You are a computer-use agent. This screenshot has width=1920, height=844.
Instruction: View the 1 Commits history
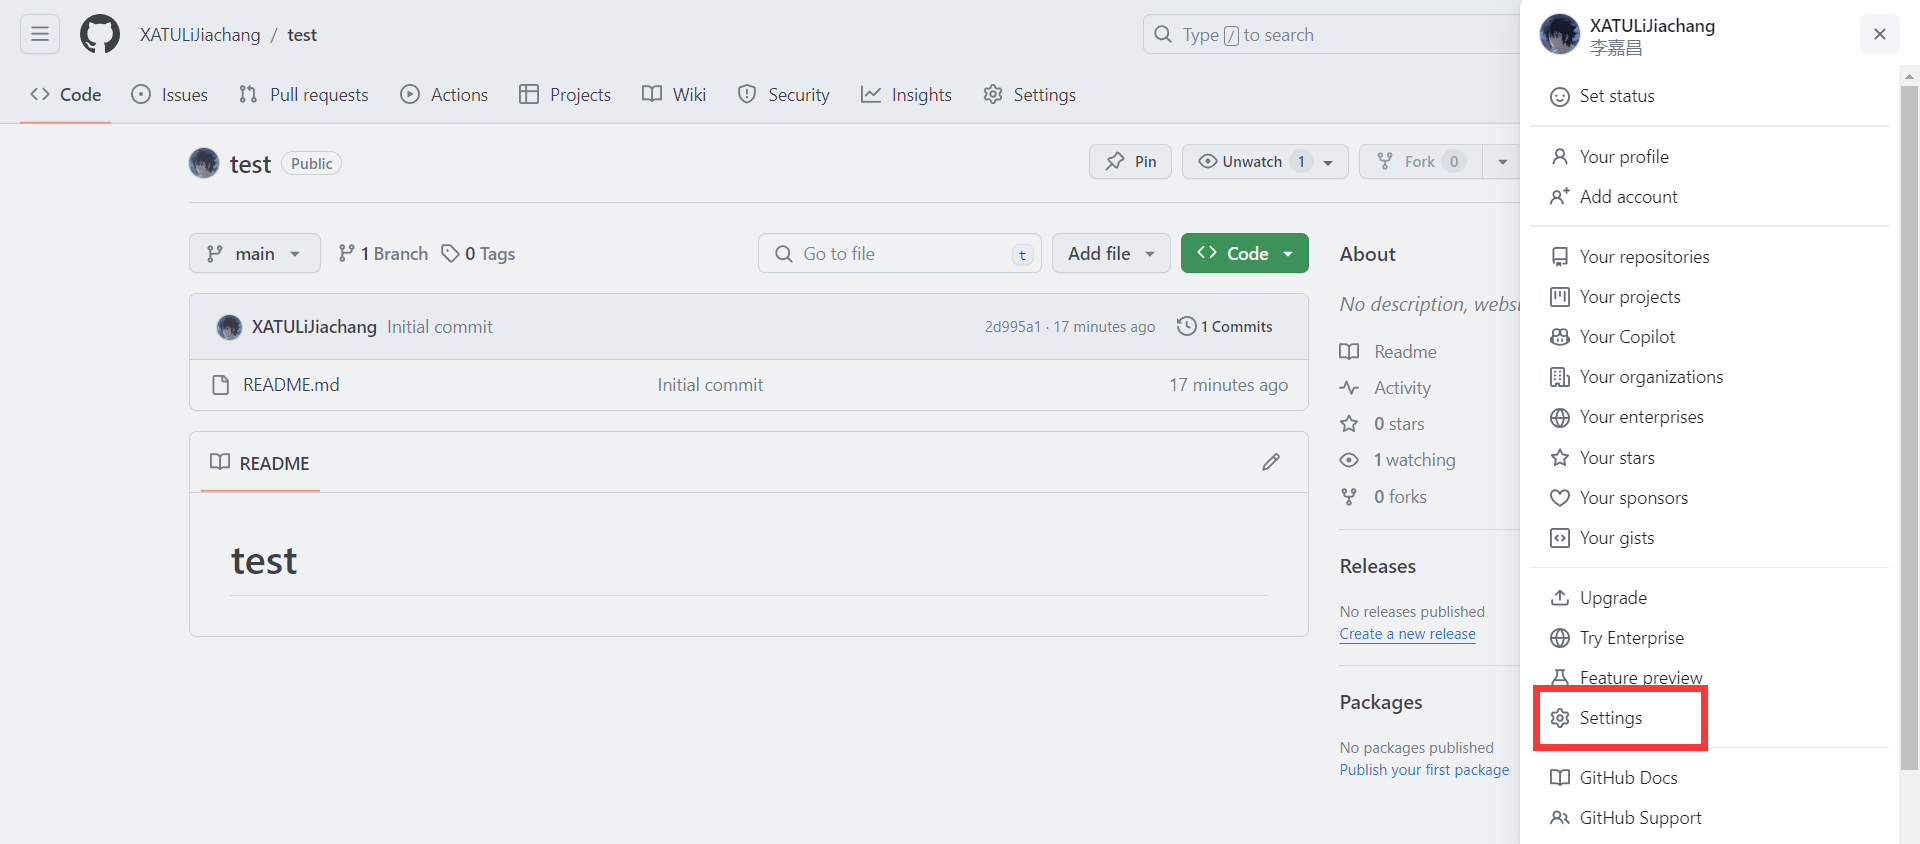click(x=1225, y=327)
